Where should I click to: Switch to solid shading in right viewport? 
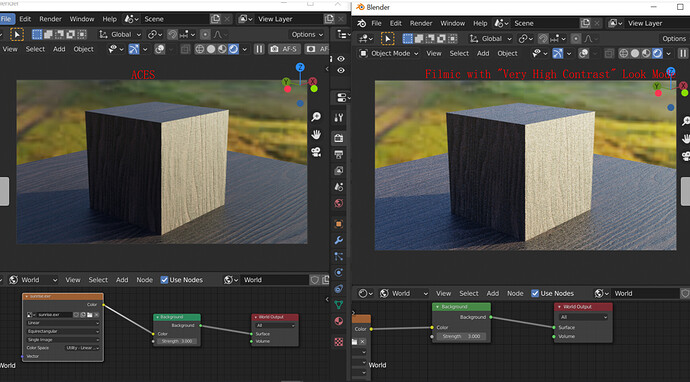635,54
